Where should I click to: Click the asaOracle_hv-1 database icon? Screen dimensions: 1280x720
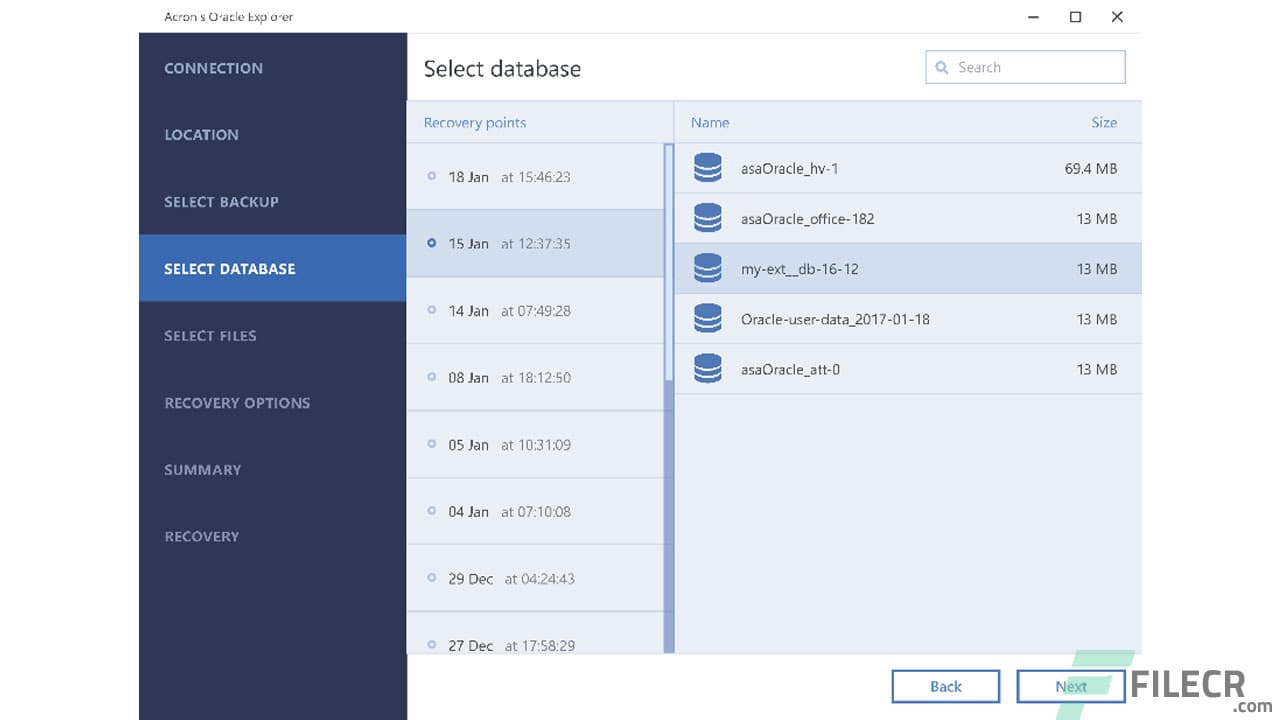[x=708, y=168]
